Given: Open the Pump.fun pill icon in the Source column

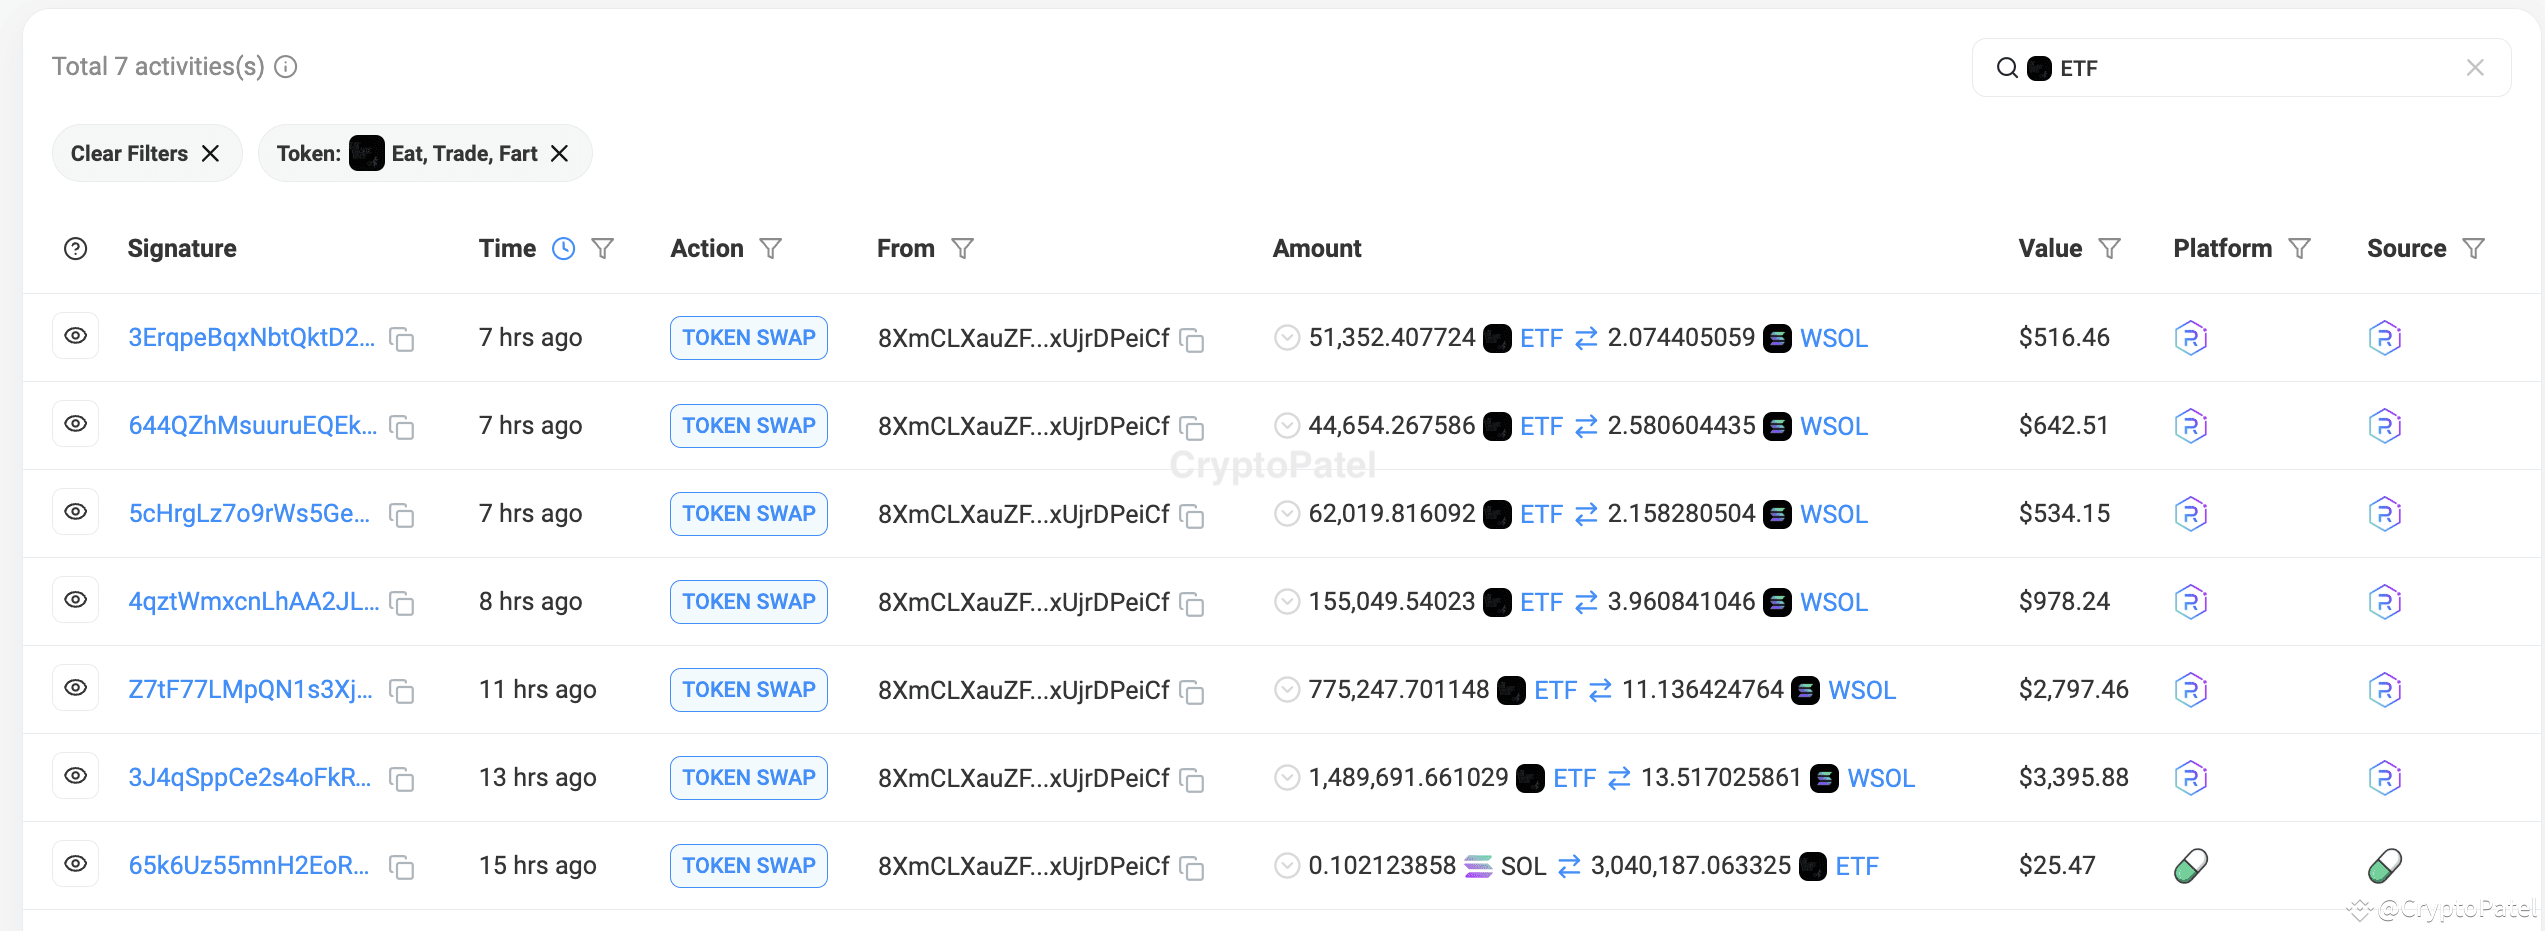Looking at the screenshot, I should (x=2385, y=865).
